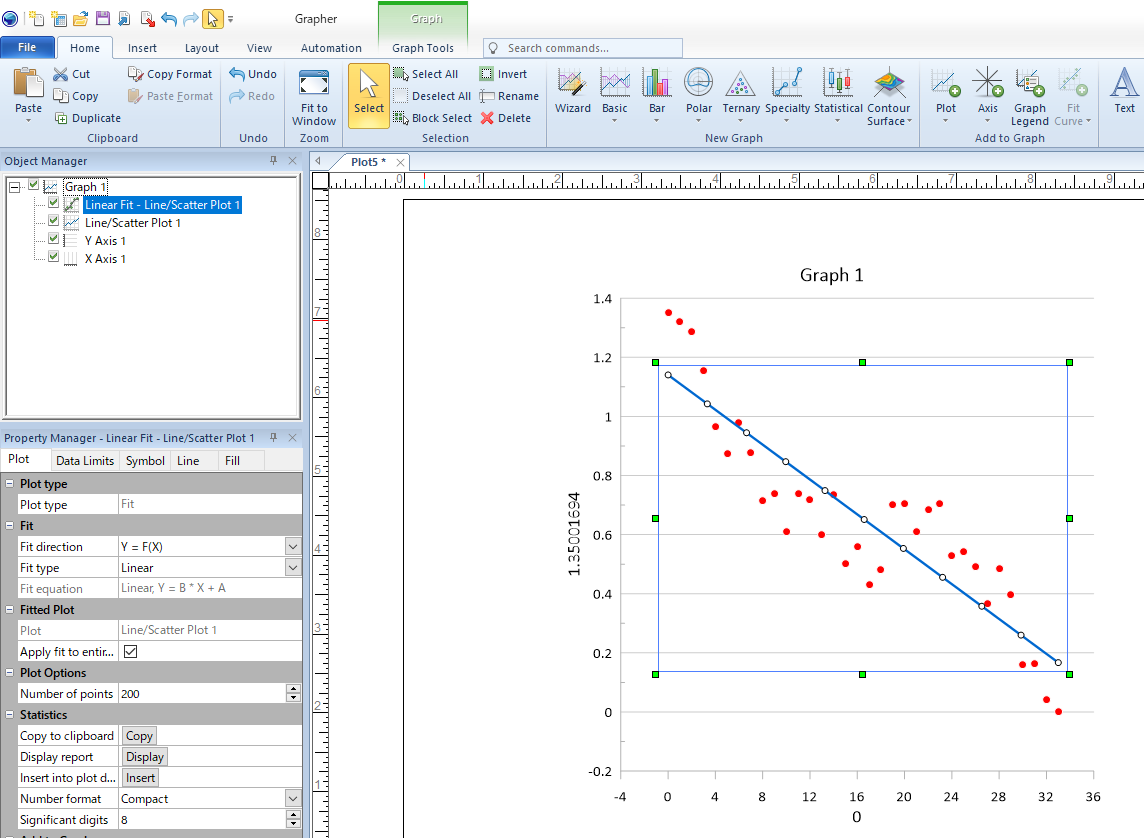Open Number format dropdown
The width and height of the screenshot is (1144, 838).
[293, 799]
